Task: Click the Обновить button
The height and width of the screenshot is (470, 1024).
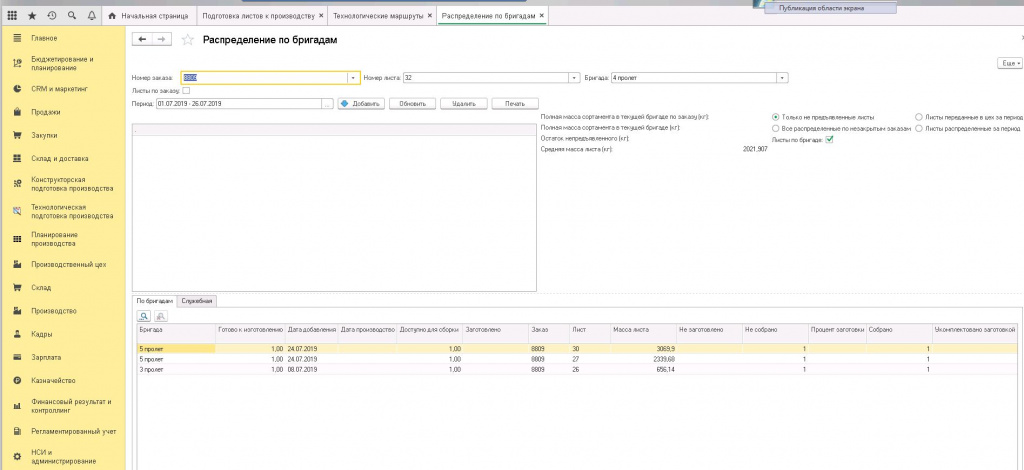Action: click(x=413, y=104)
